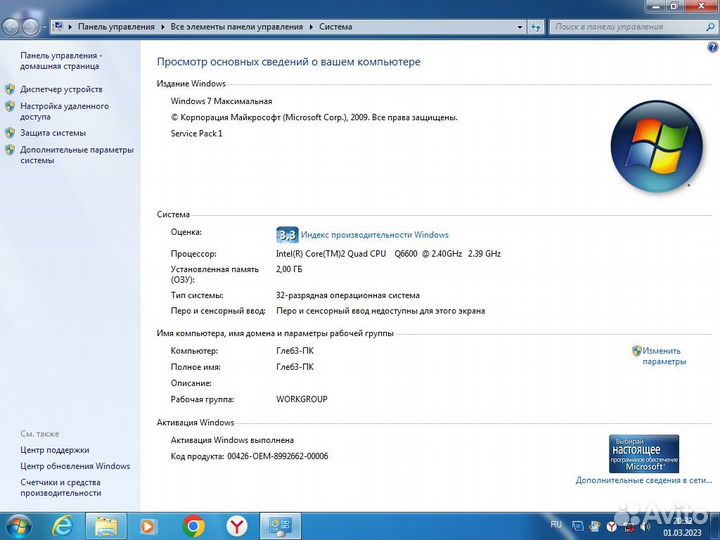Select the Система breadcrumb
The image size is (720, 540).
tap(336, 27)
